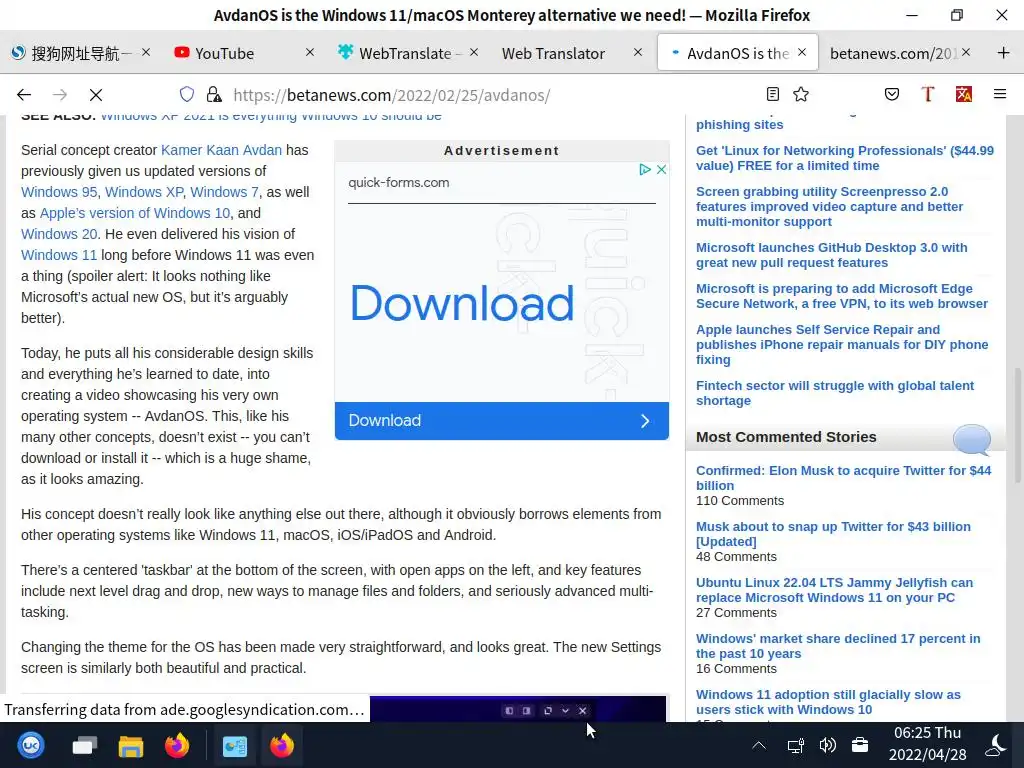Open the Kamer Kaan Avdan link
This screenshot has width=1024, height=768.
(x=221, y=150)
